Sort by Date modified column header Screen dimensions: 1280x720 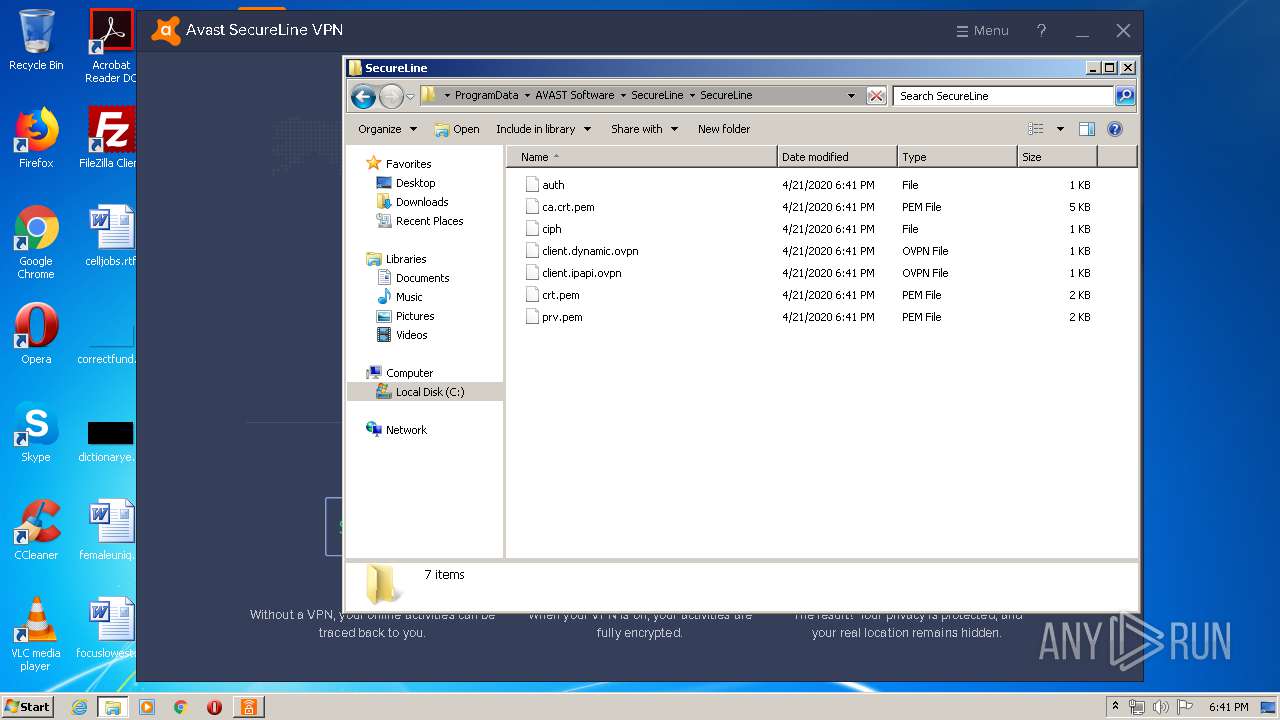click(837, 157)
